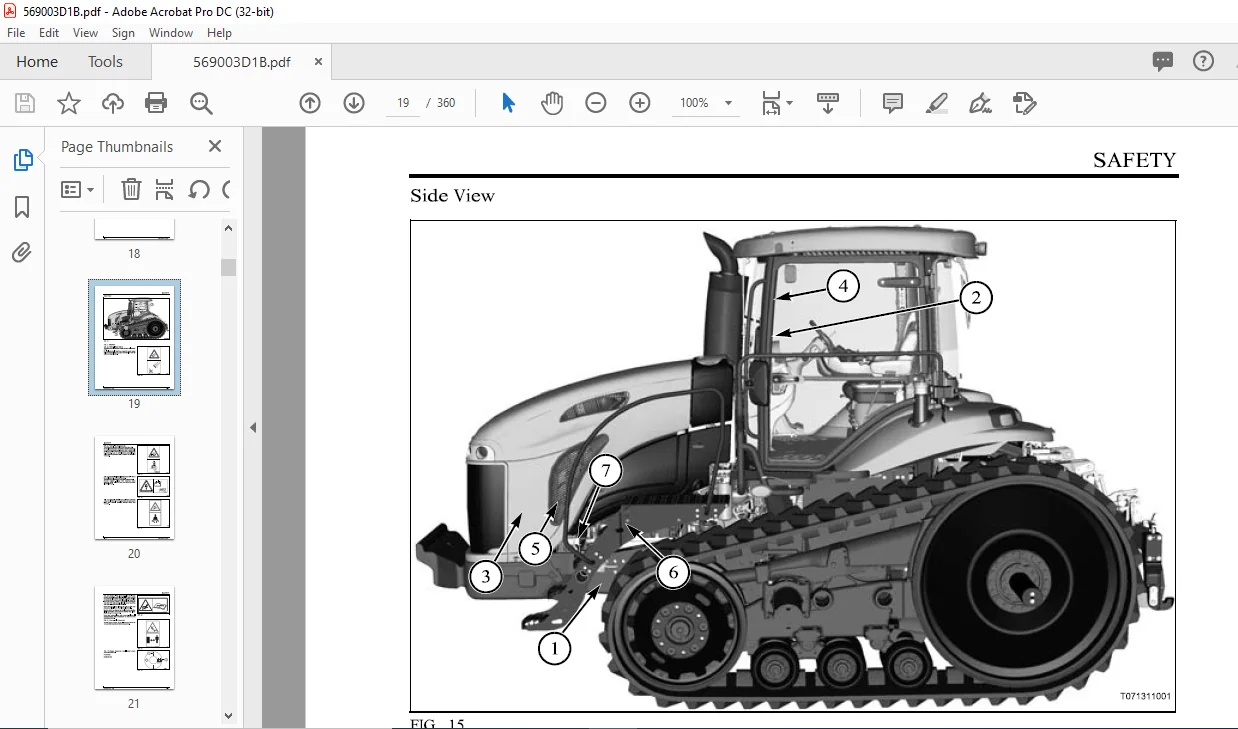Rotate pages counterclockwise icon

[x=199, y=189]
